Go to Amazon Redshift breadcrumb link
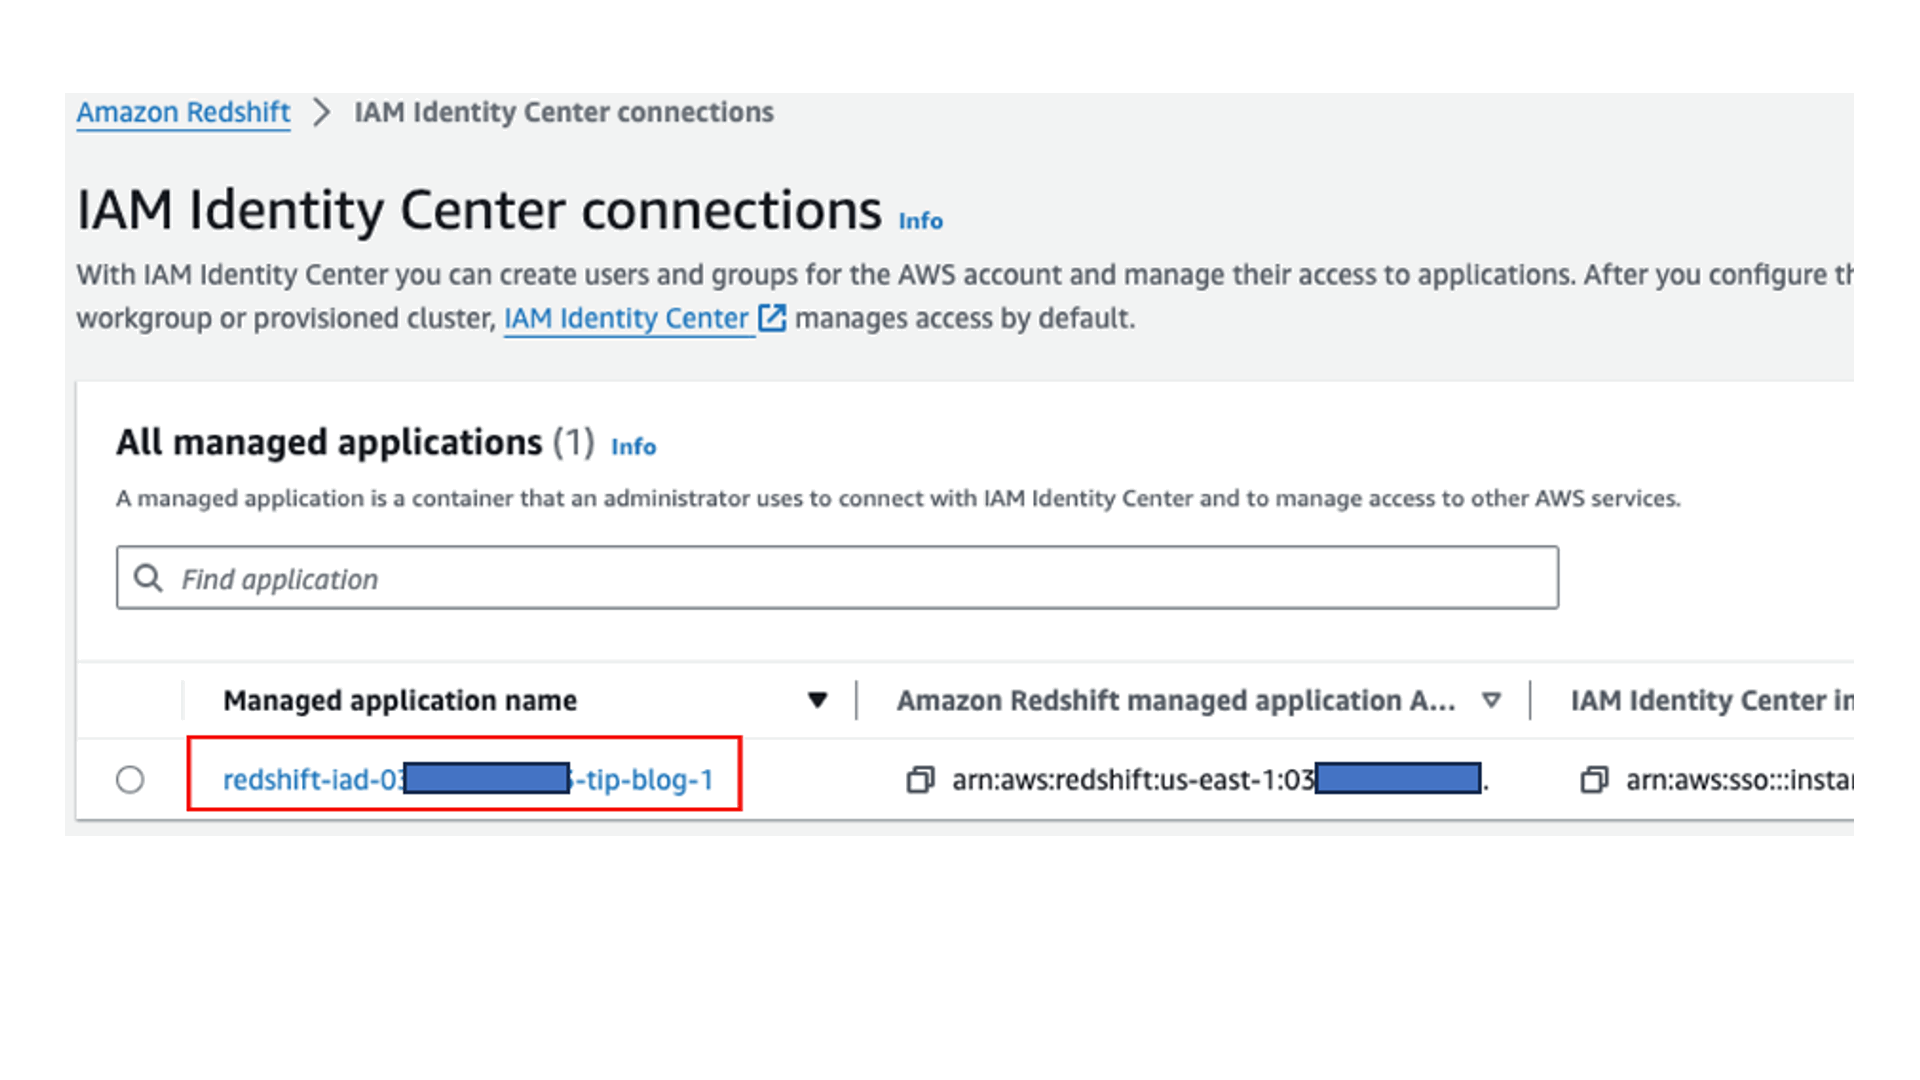Viewport: 1920px width, 1080px height. [183, 112]
